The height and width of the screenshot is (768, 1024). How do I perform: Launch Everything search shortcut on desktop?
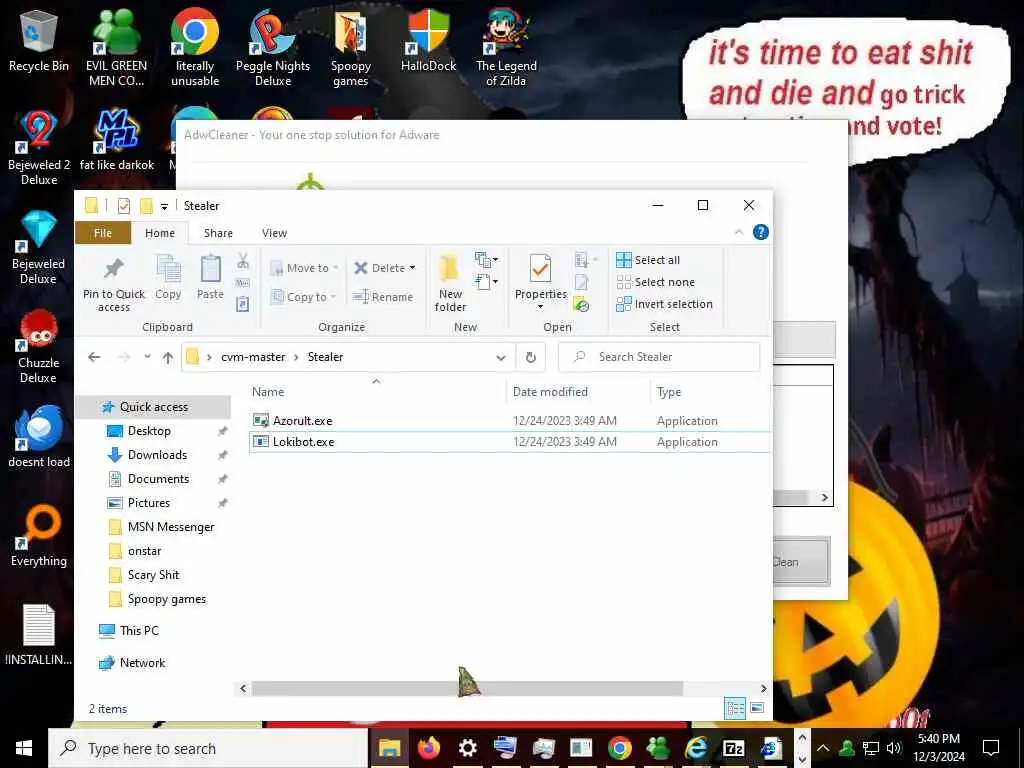(39, 536)
